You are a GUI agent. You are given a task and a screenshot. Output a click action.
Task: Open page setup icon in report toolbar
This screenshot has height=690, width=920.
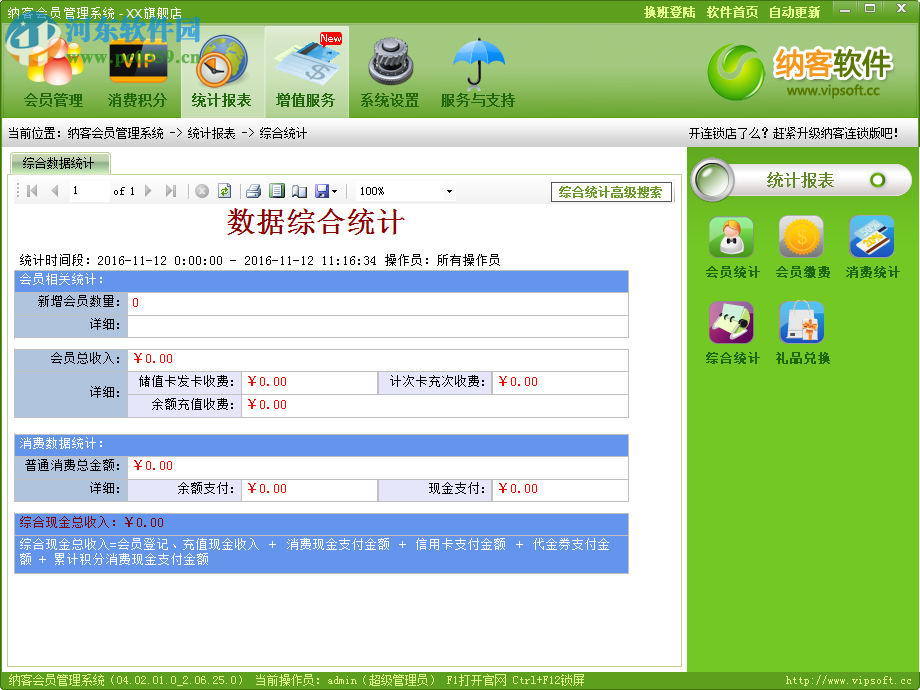(297, 191)
